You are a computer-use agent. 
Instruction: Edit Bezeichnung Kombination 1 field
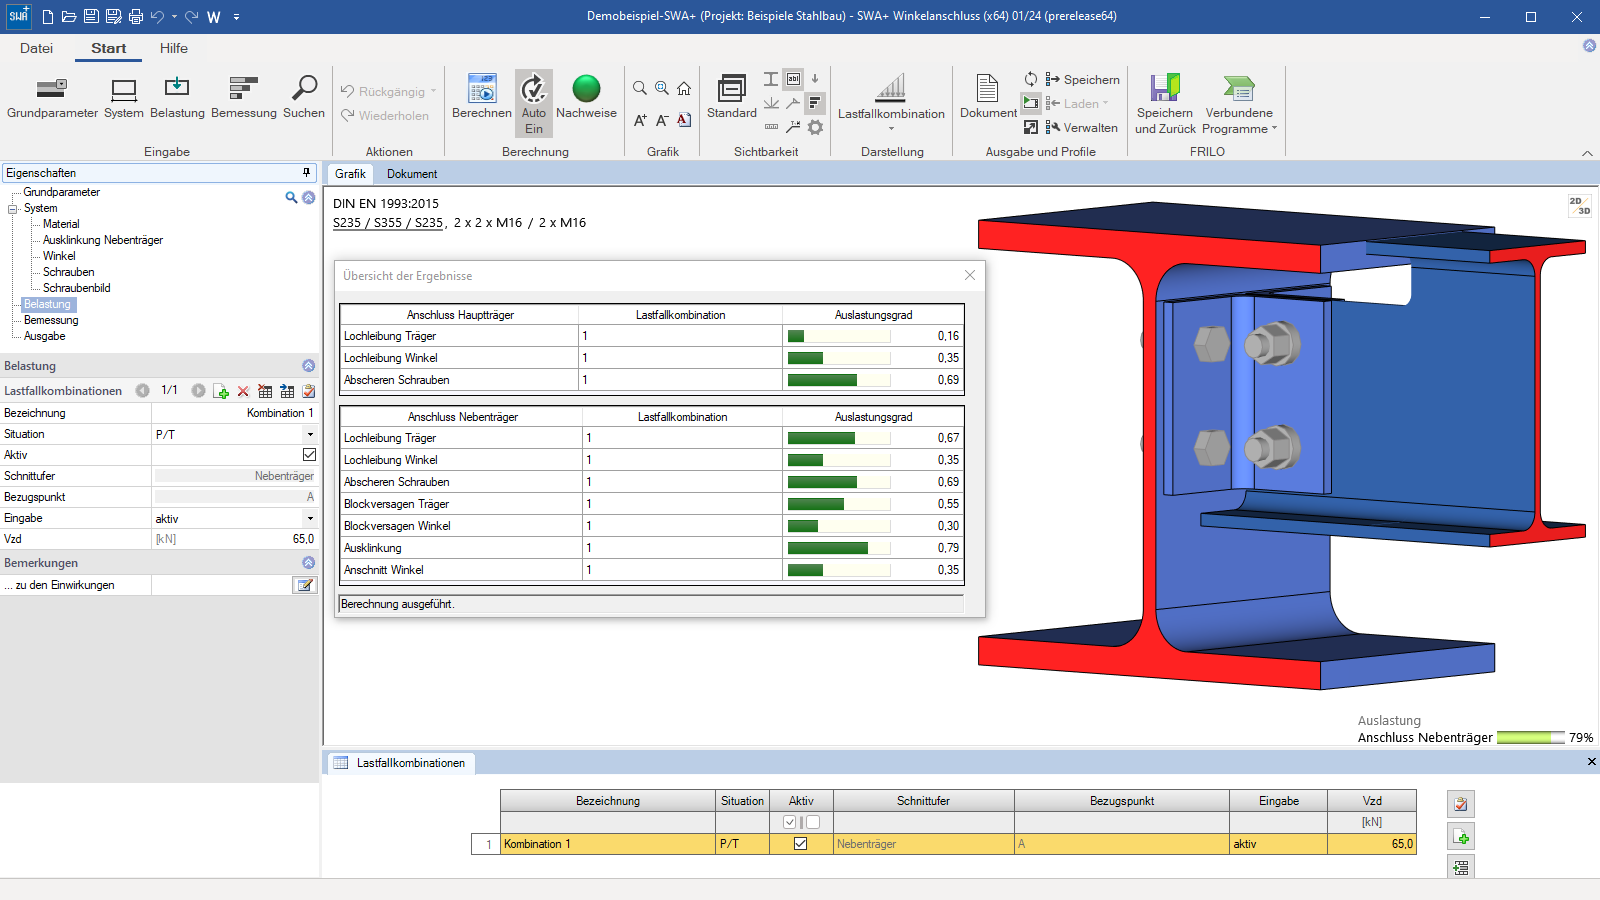(x=234, y=413)
